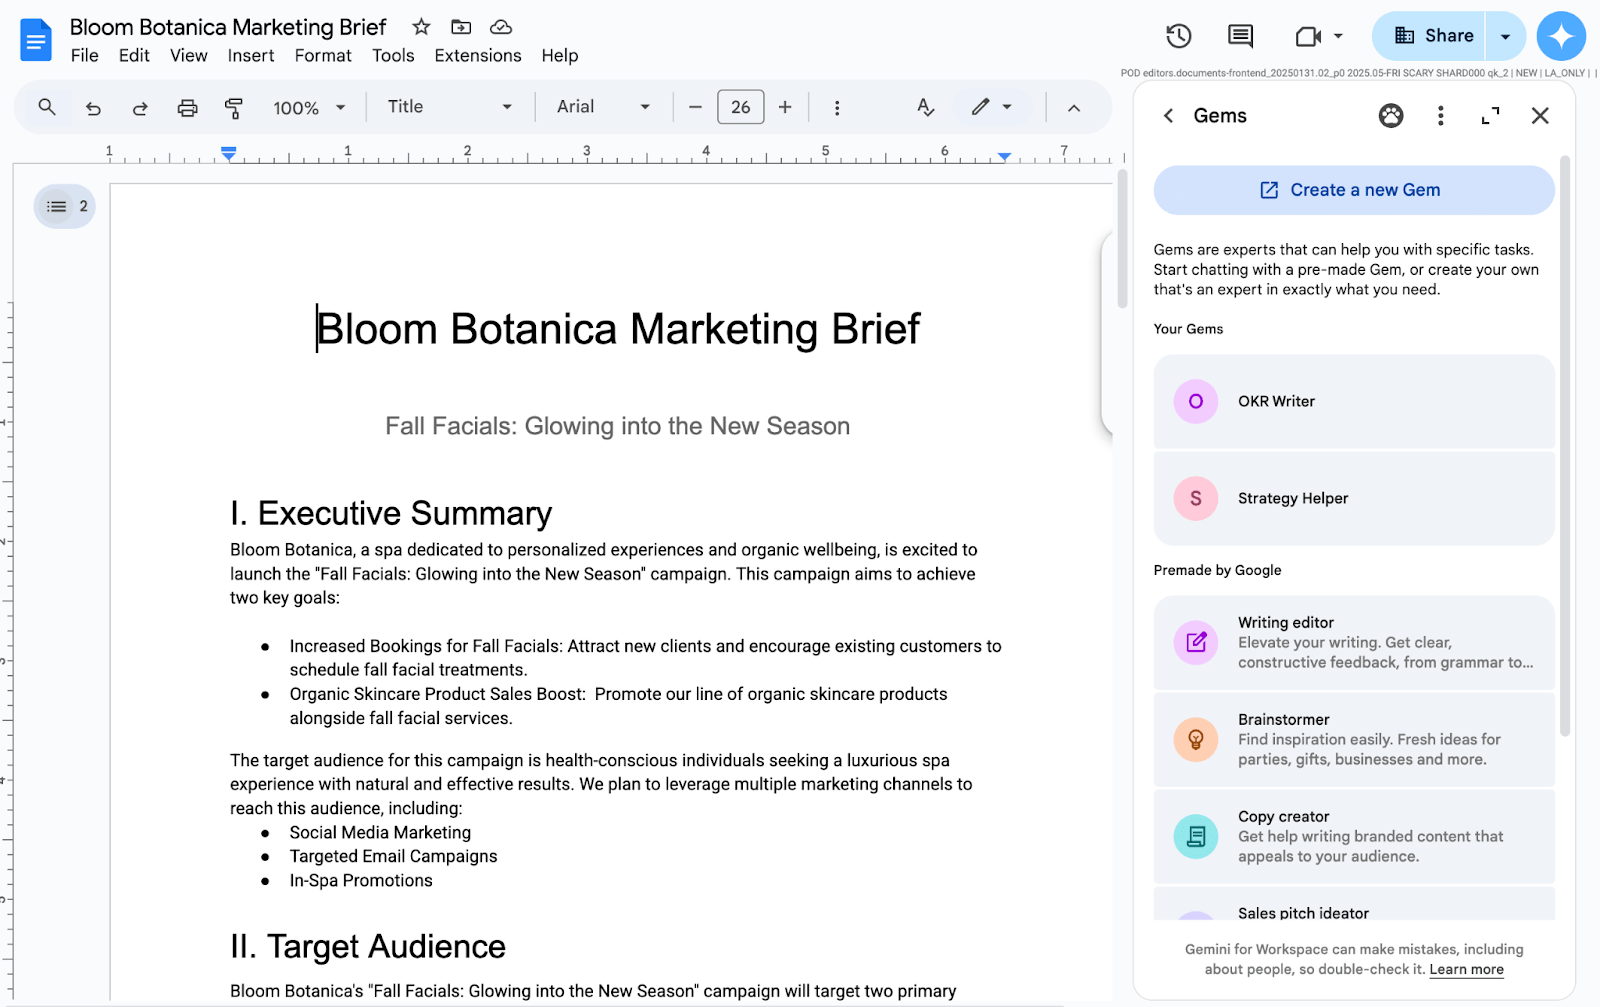Print the marketing brief

click(187, 107)
